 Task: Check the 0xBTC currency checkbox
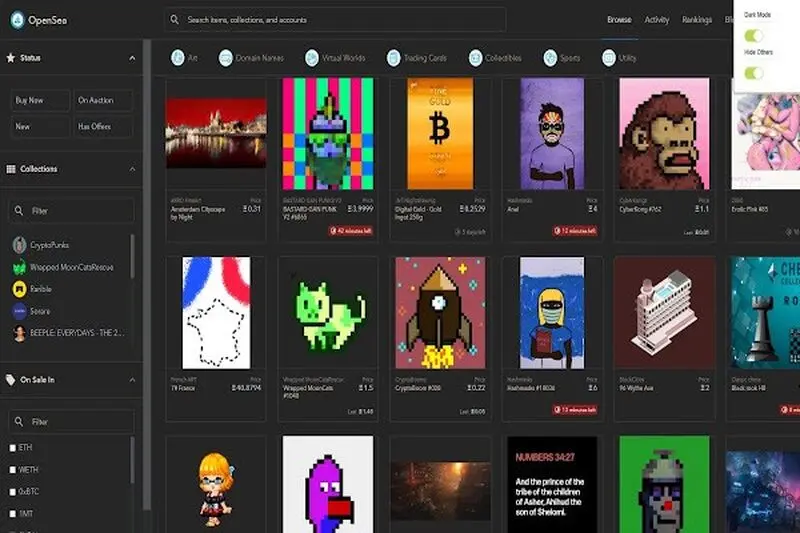point(13,492)
